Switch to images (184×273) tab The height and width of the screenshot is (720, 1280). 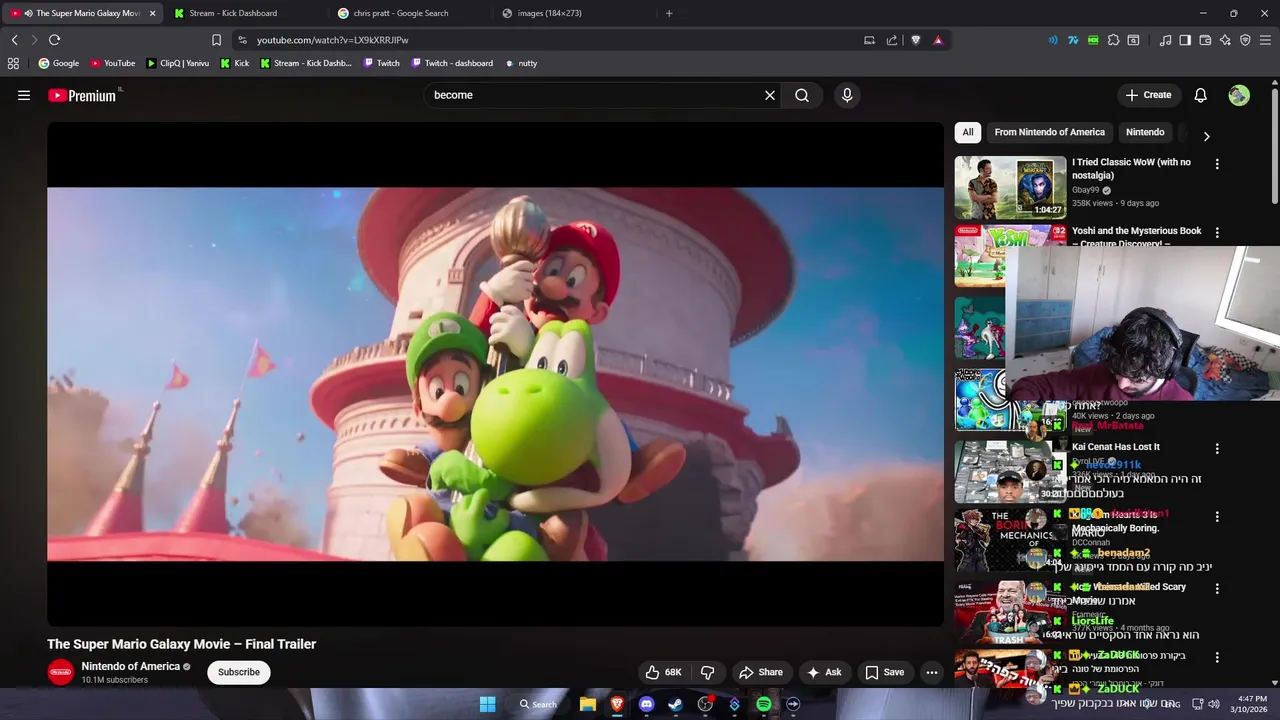pos(574,13)
